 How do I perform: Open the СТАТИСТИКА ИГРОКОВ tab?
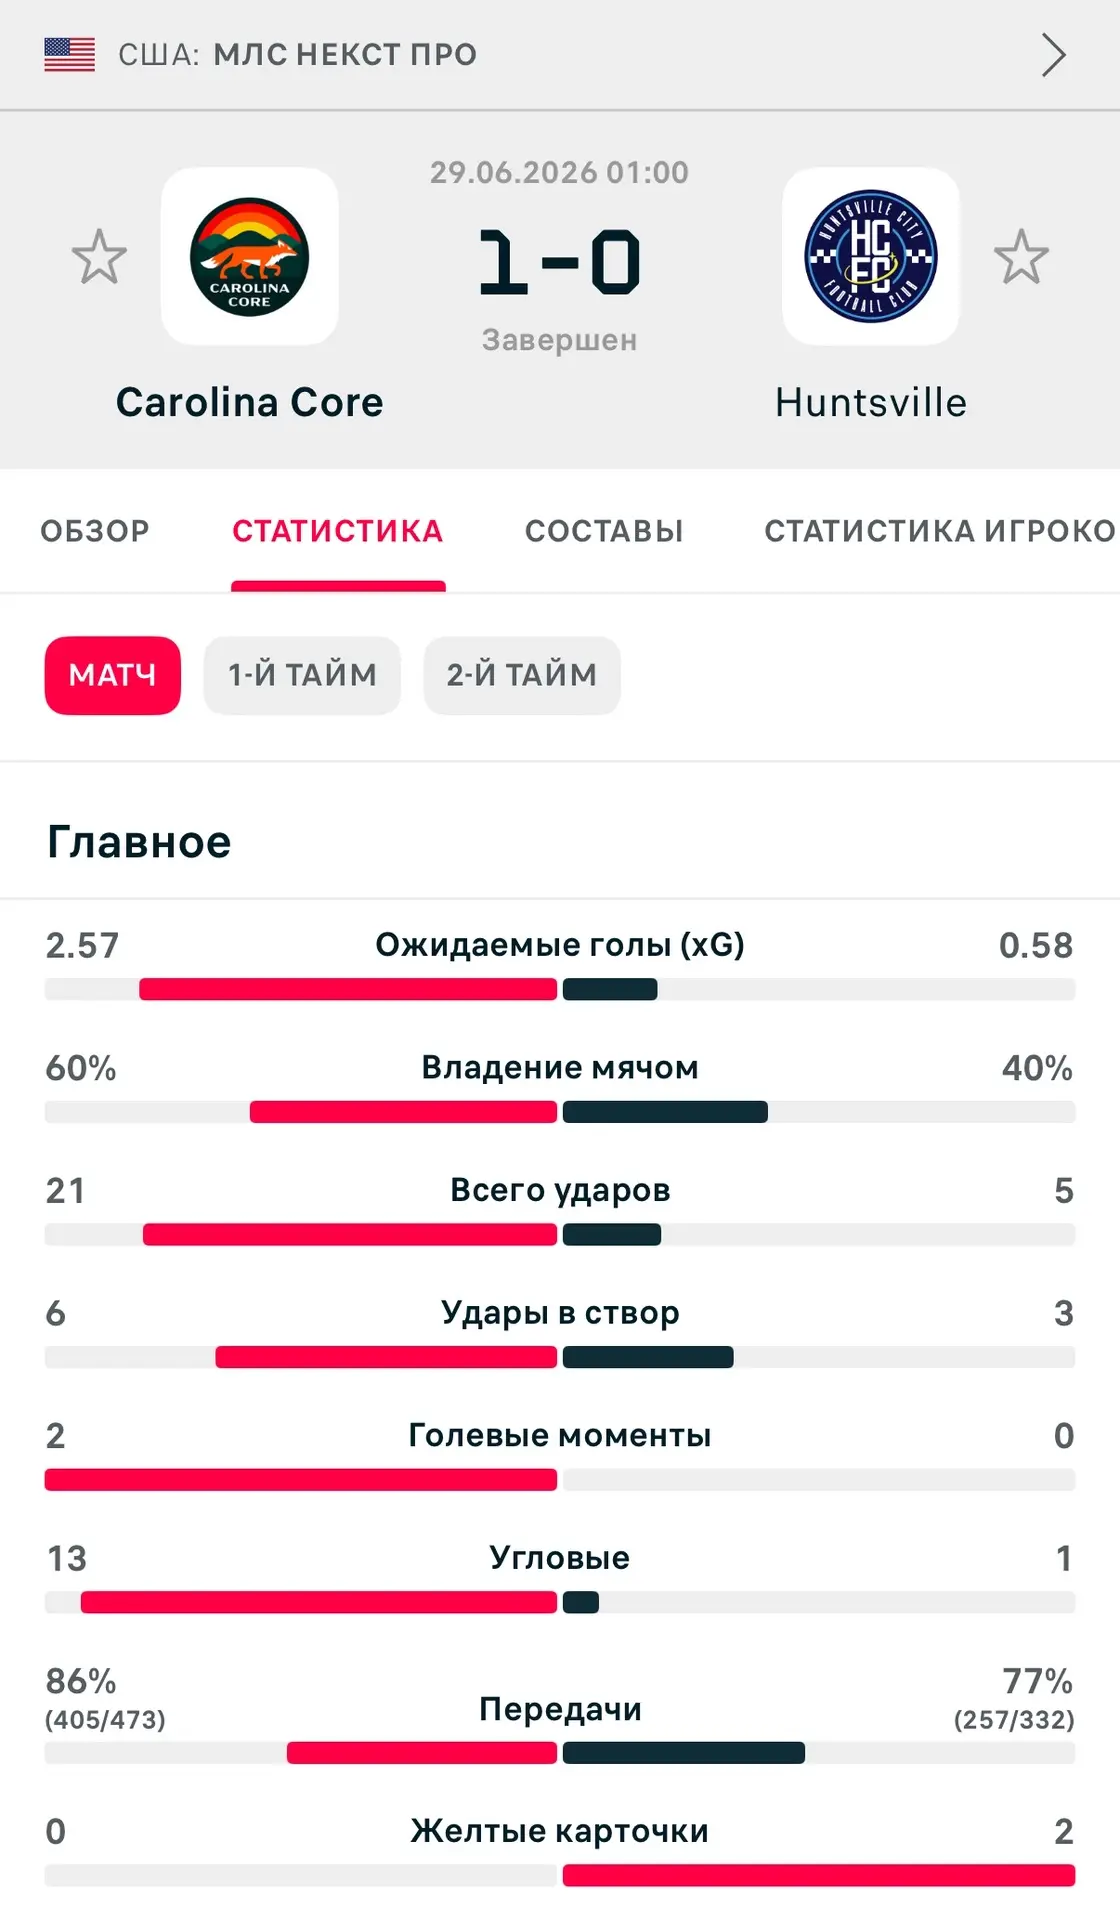[x=941, y=531]
